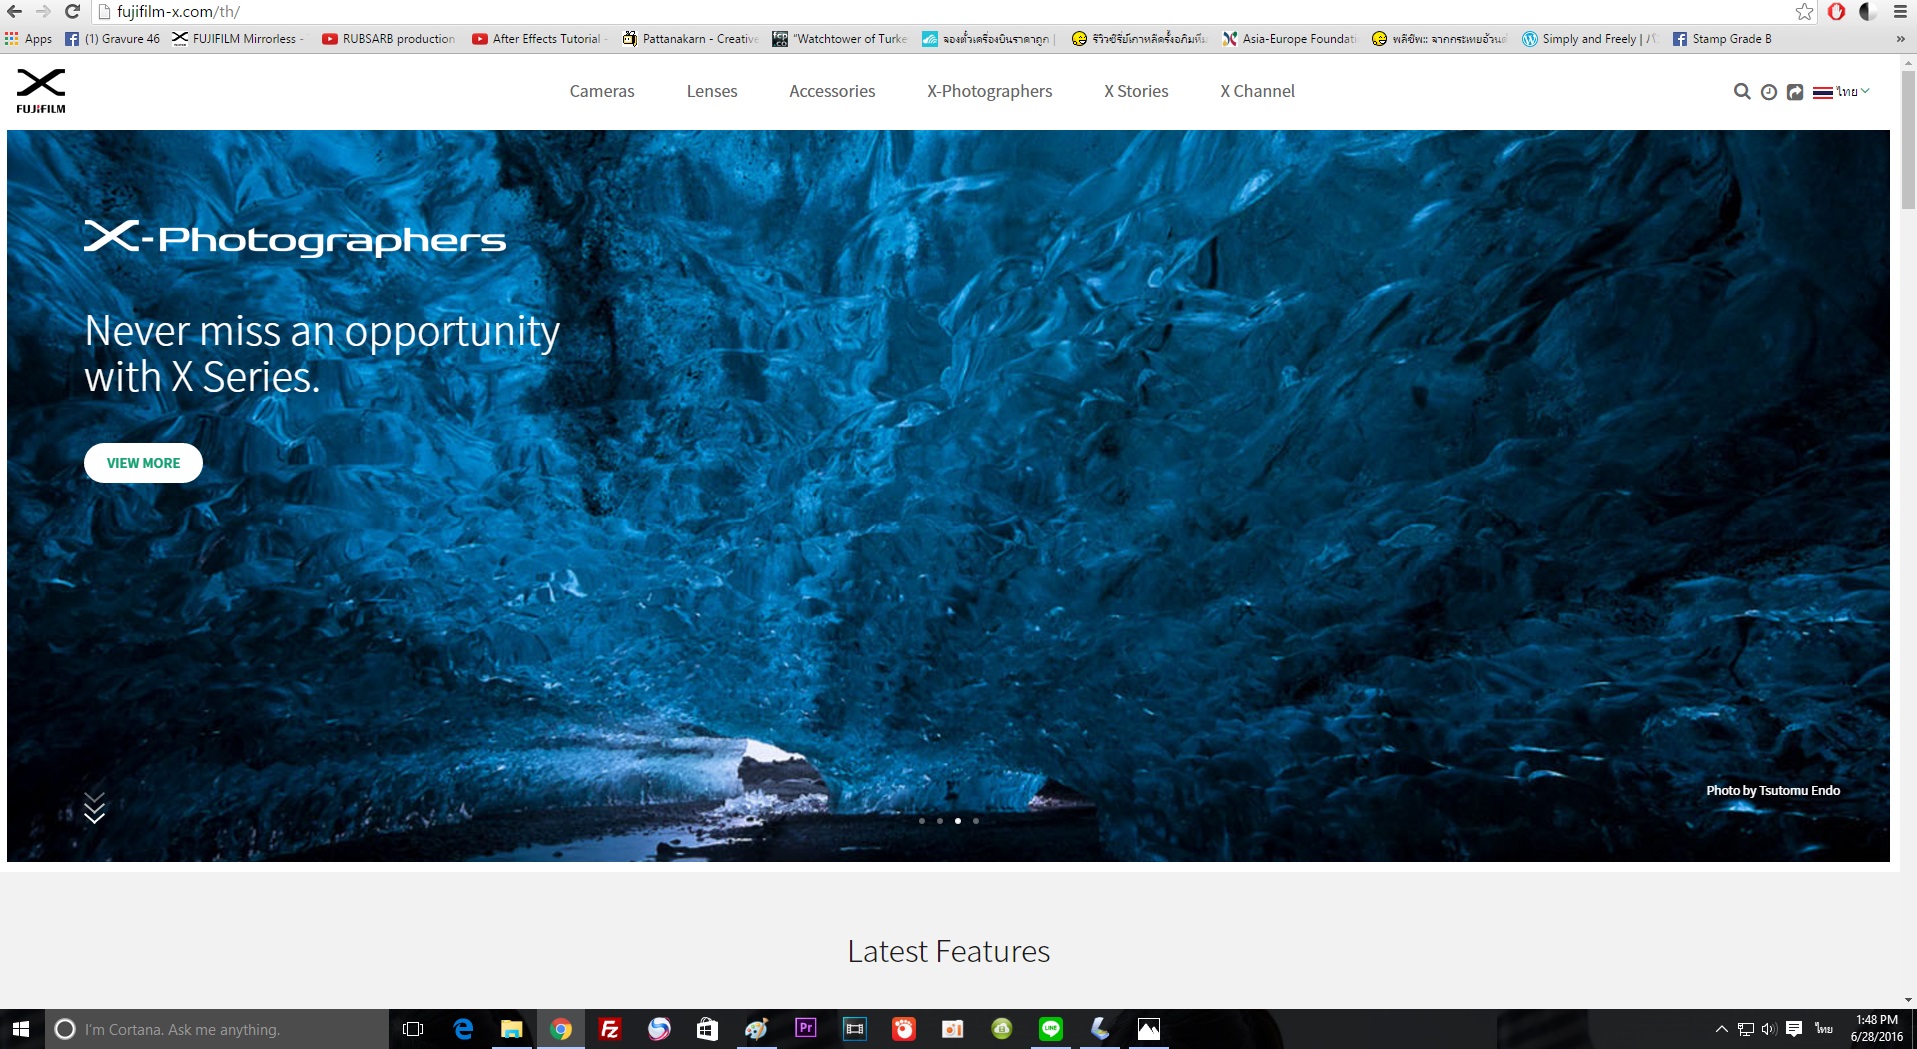Click the Adblock red hand extension icon
This screenshot has height=1049, width=1917.
[1836, 12]
